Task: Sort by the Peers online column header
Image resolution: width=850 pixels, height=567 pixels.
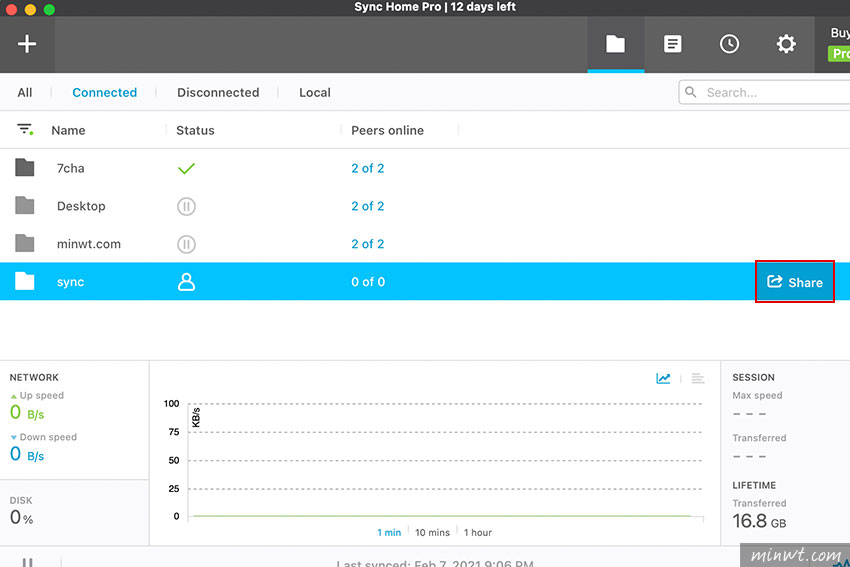Action: point(388,130)
